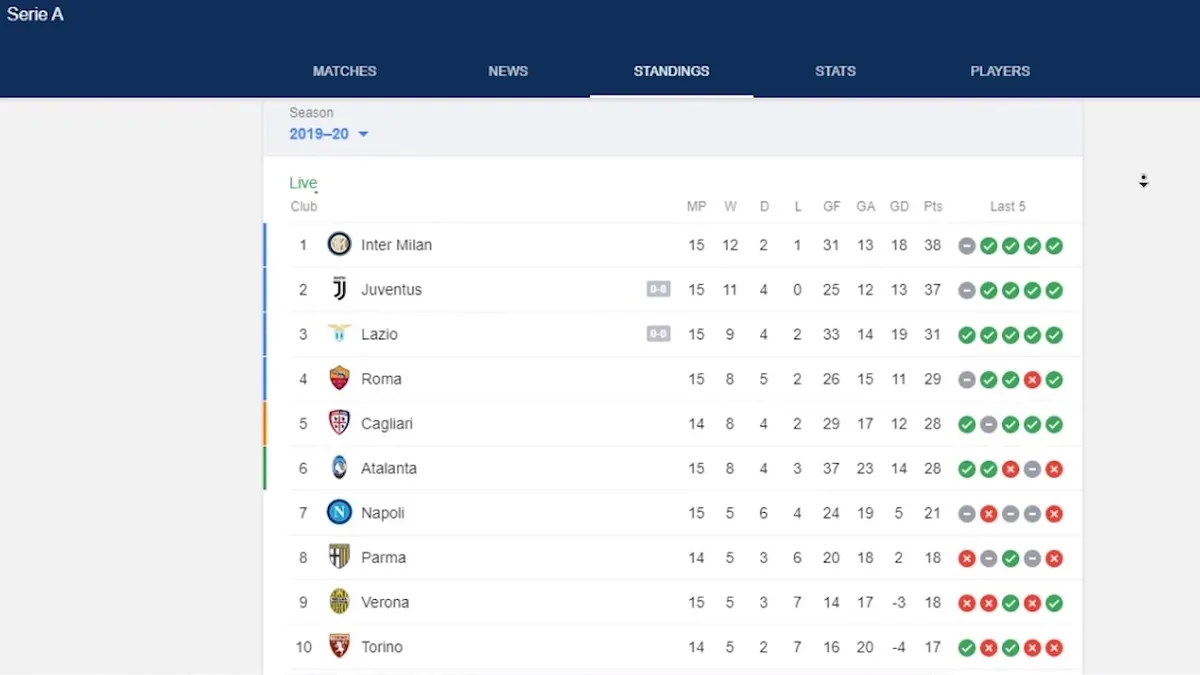Open the Season 2019–20 dropdown

pos(328,133)
